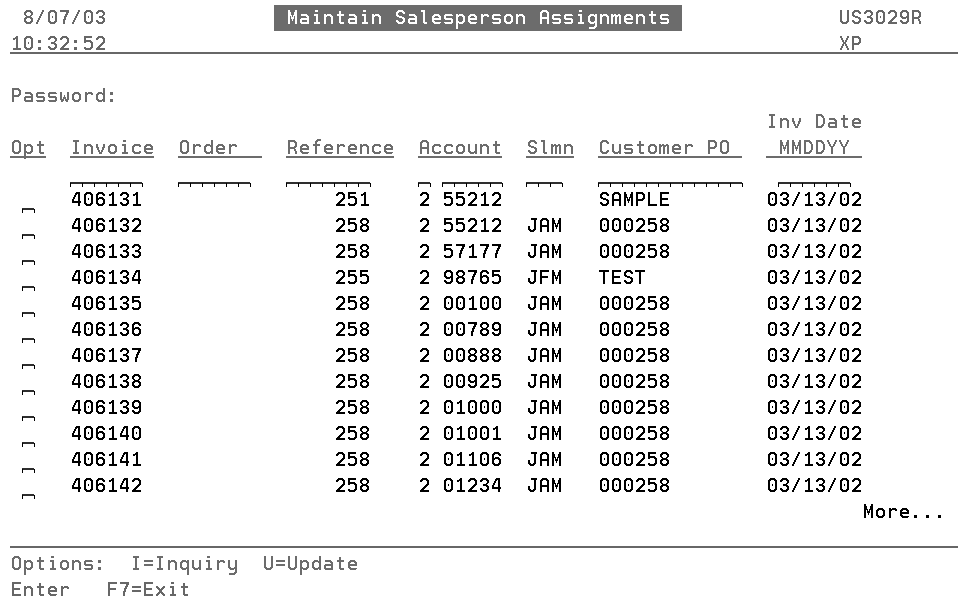Click the TEST customer PO entry

pyautogui.click(x=622, y=278)
